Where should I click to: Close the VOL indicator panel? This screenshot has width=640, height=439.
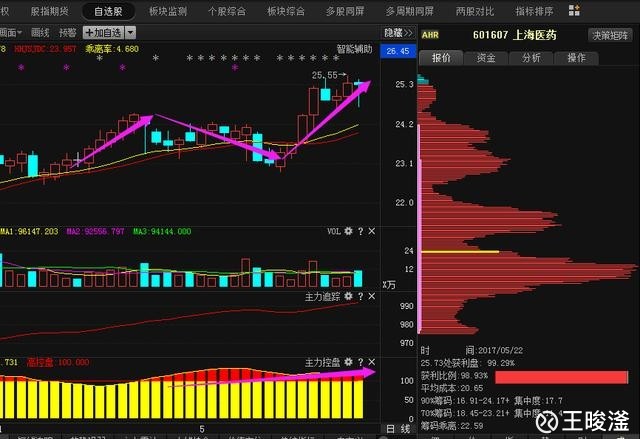(x=371, y=231)
